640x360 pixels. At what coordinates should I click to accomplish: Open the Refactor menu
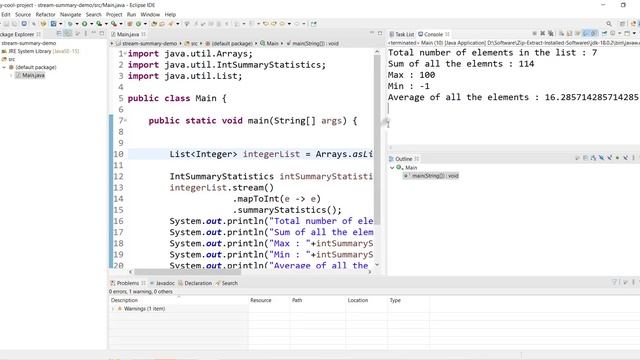coord(45,14)
